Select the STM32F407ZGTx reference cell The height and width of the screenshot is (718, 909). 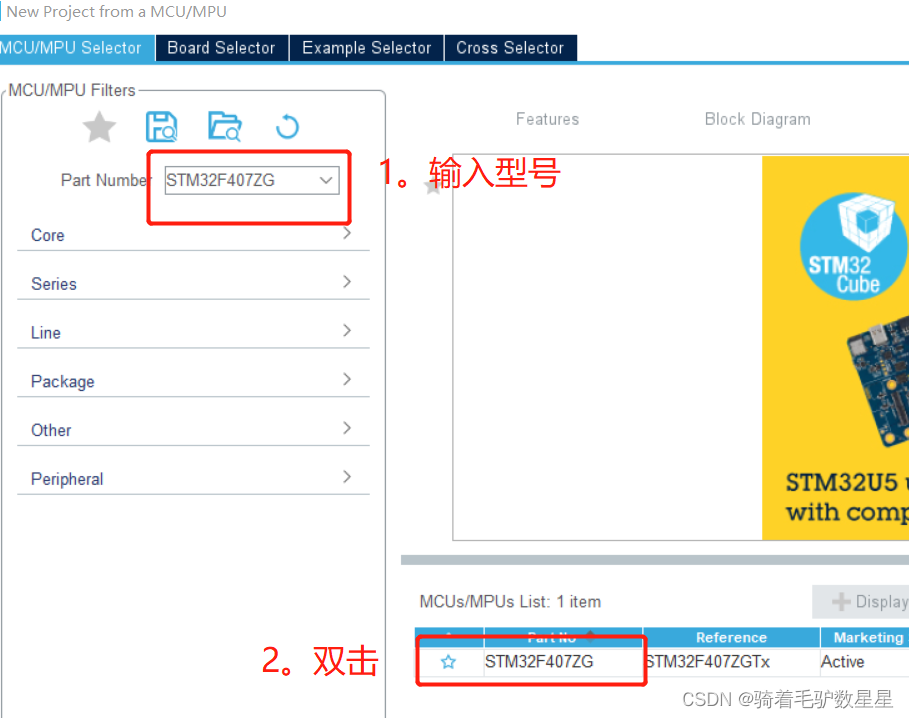tap(731, 662)
